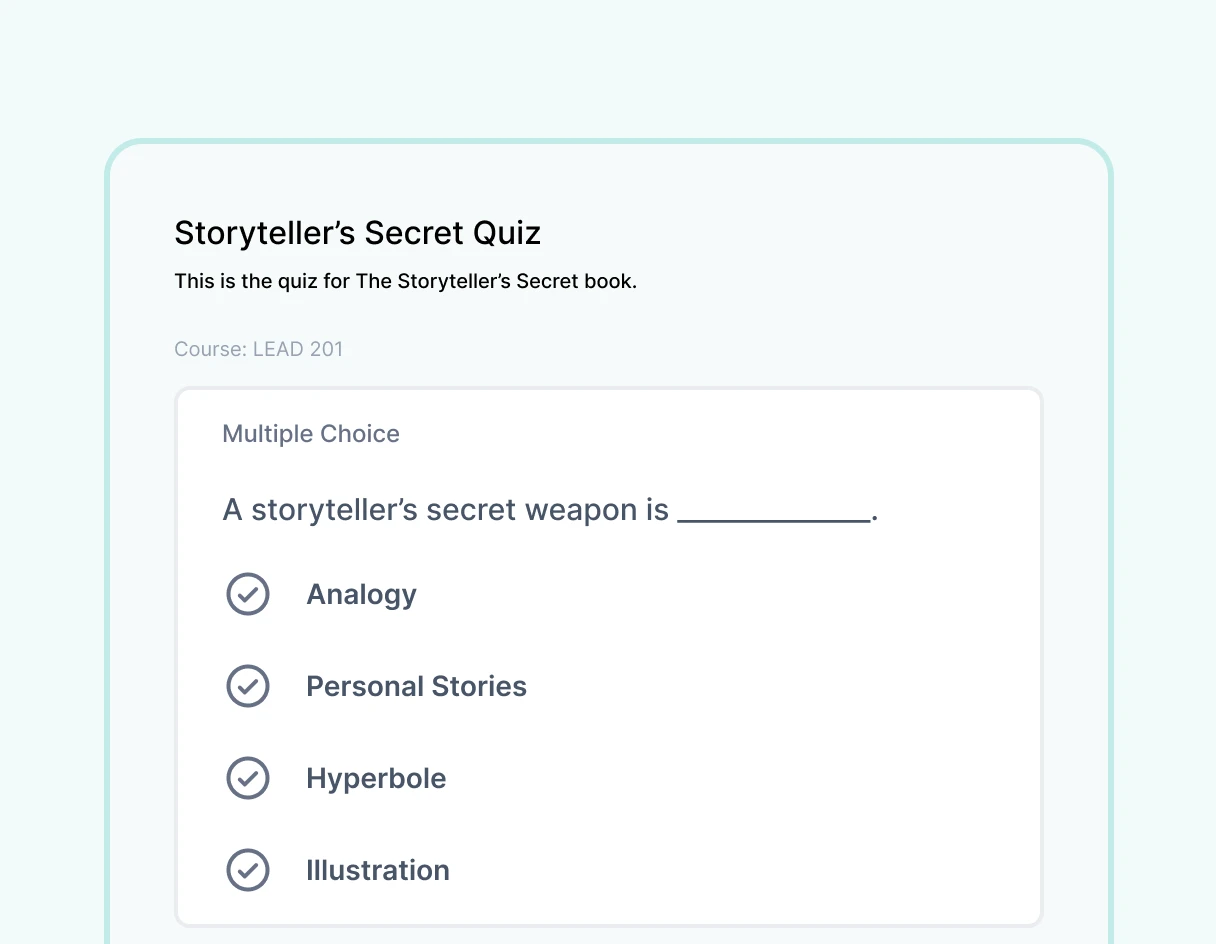
Task: Click the Storyteller's Secret Quiz title
Action: pyautogui.click(x=357, y=232)
